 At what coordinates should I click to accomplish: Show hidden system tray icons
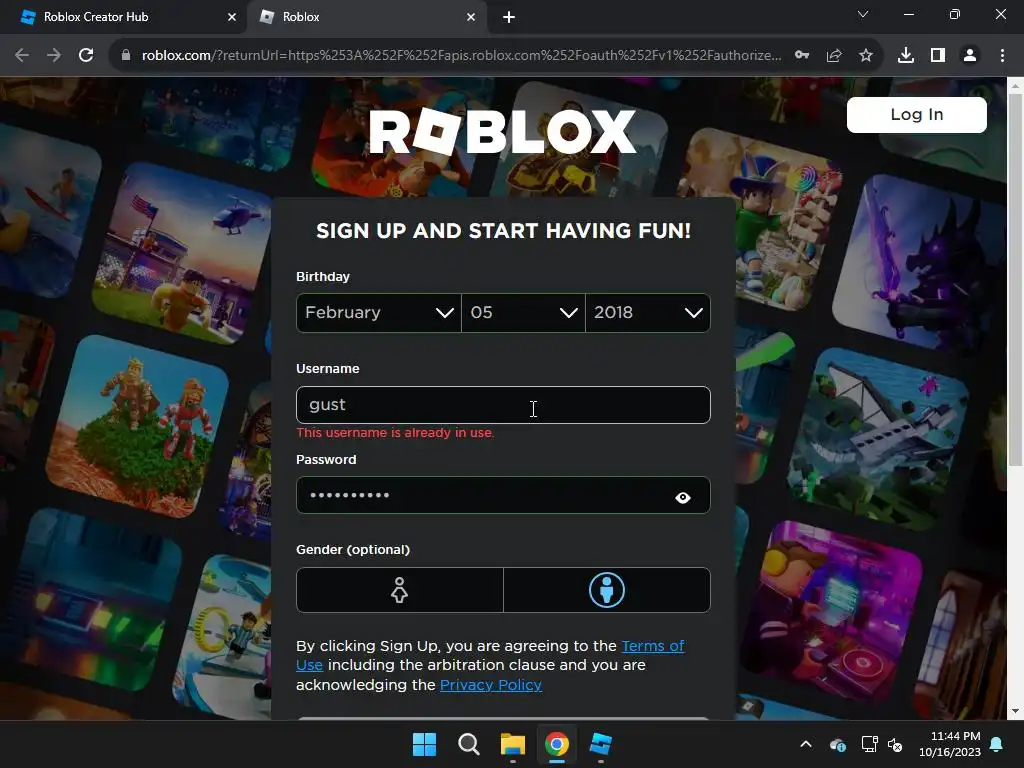pos(806,744)
